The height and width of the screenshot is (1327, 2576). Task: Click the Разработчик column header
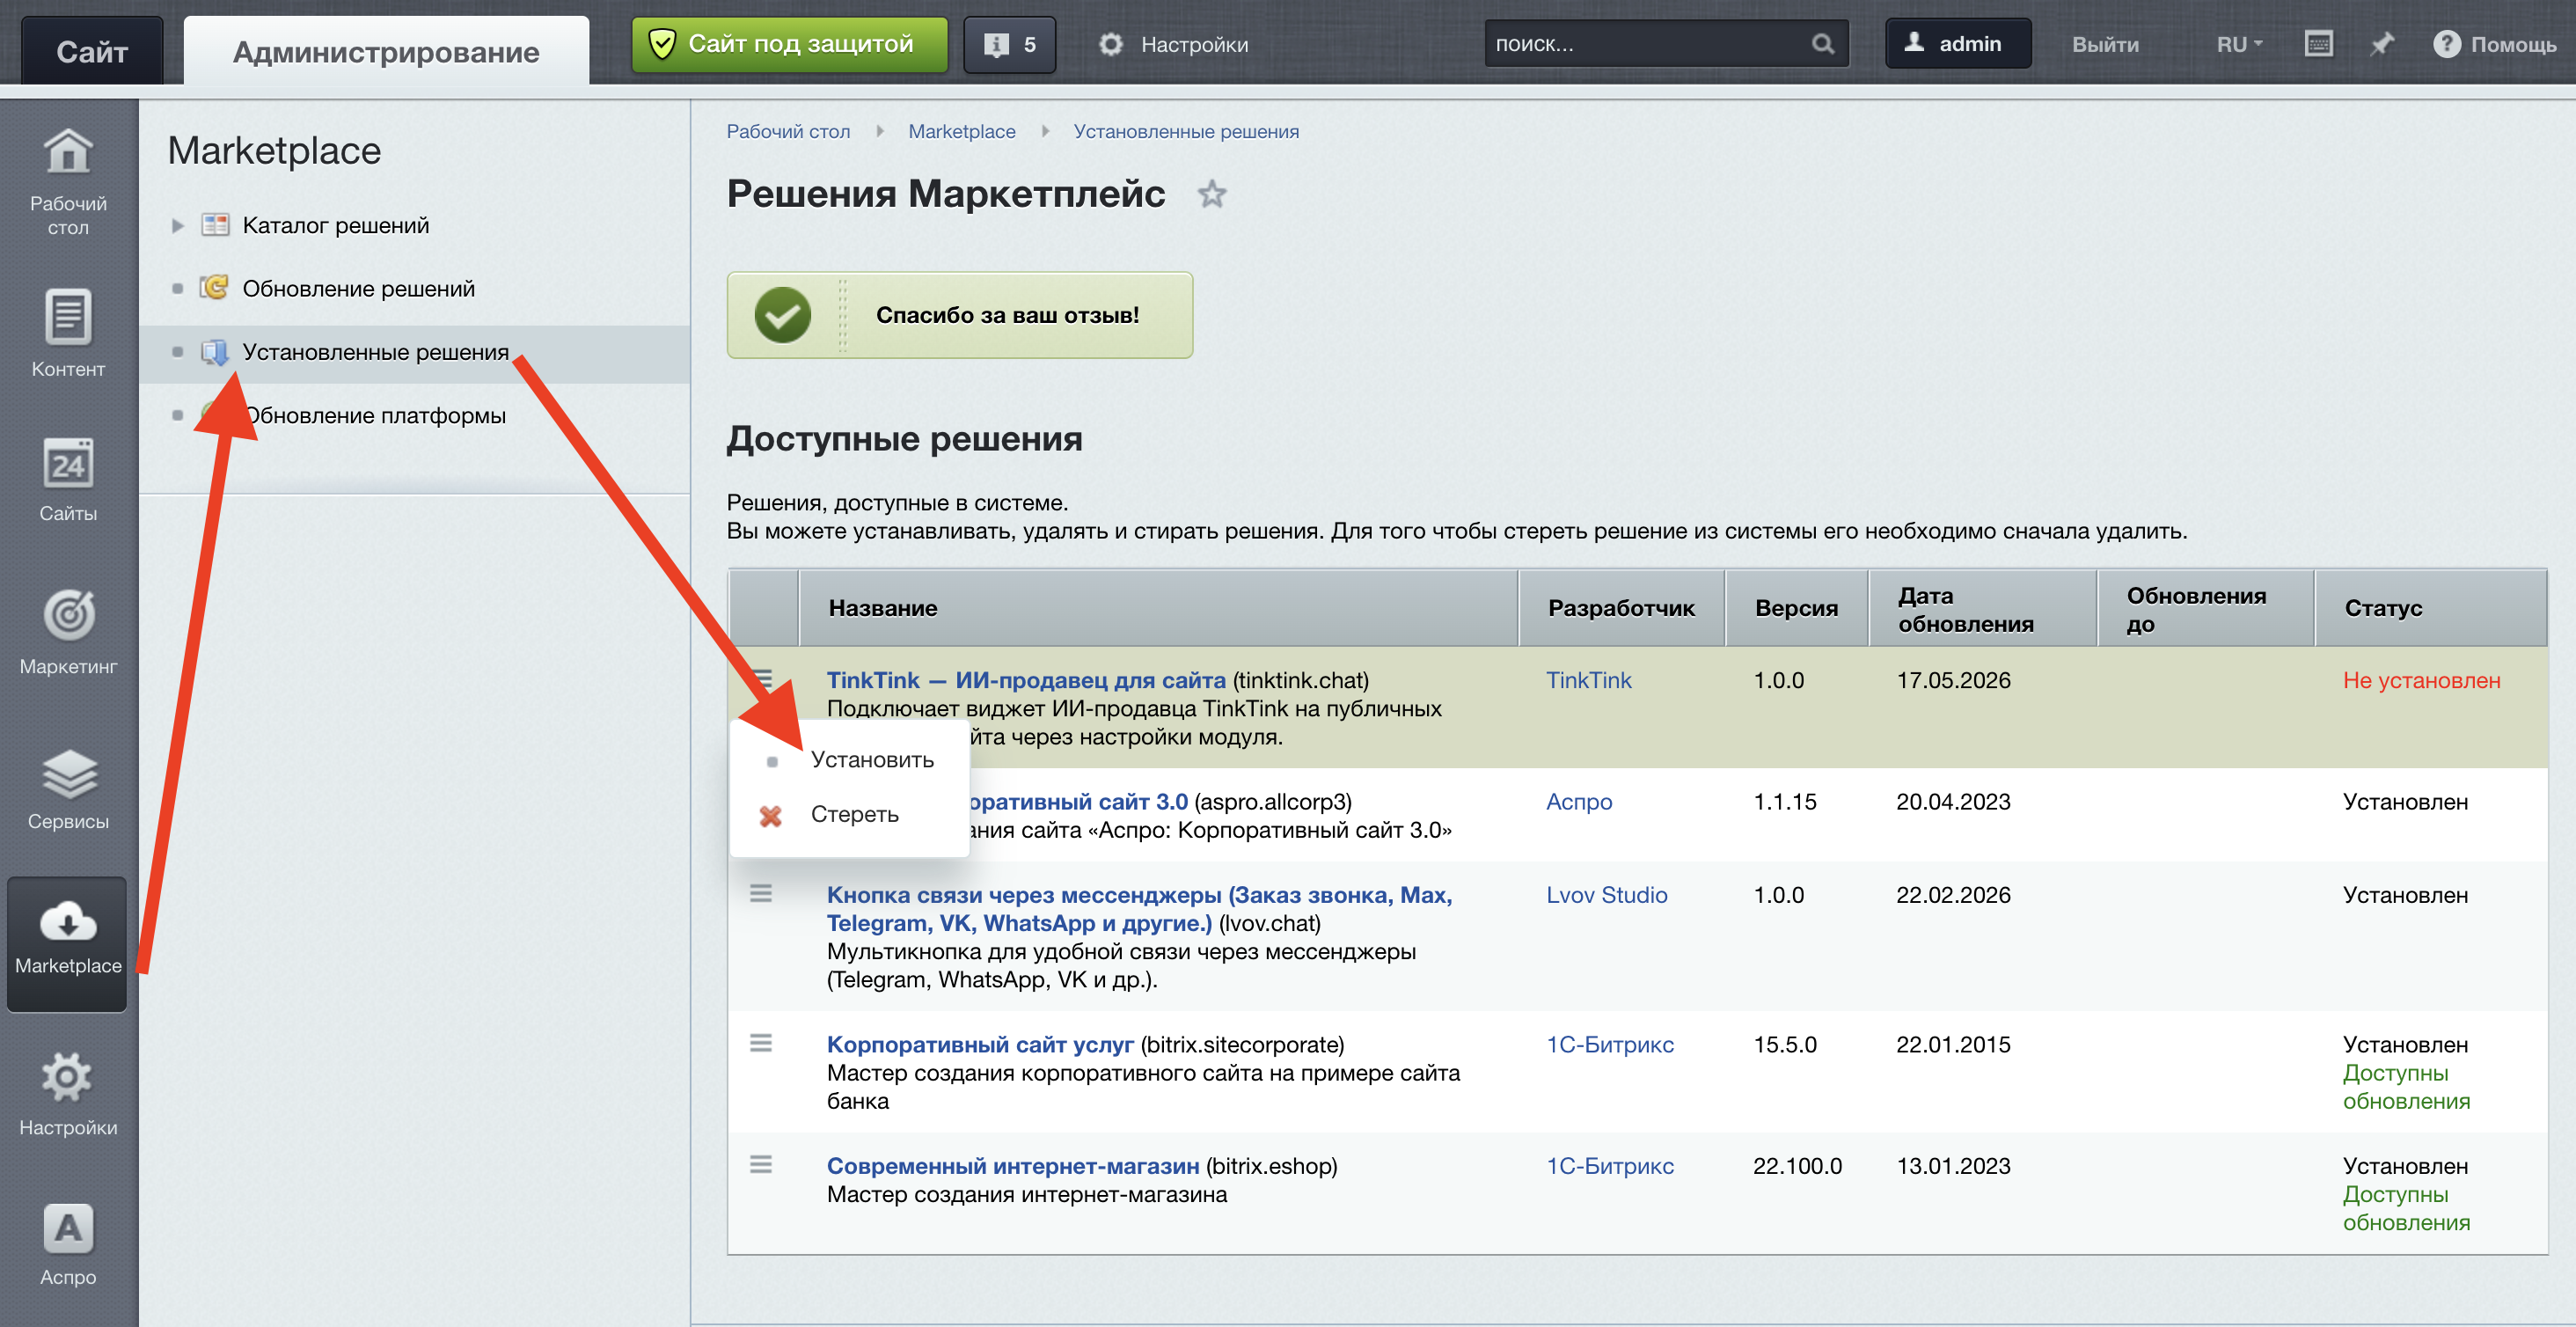(x=1621, y=608)
